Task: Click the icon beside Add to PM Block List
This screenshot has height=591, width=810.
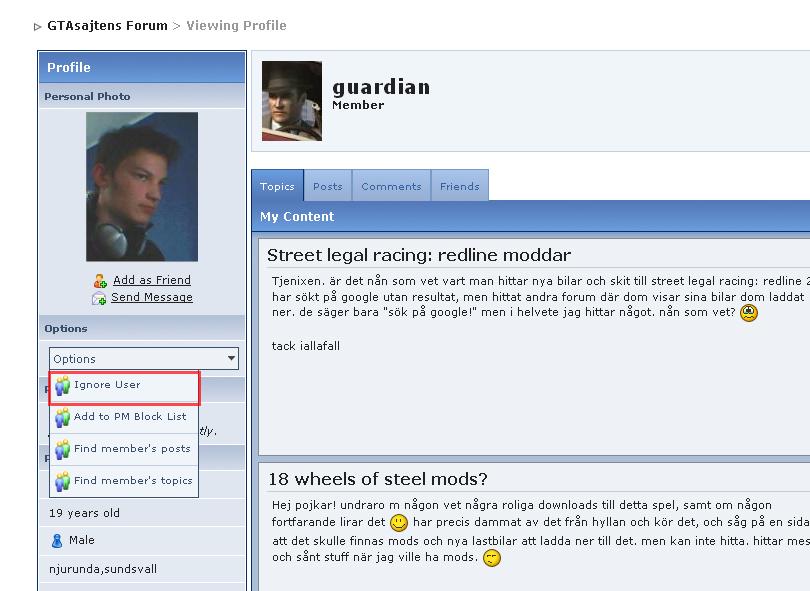Action: (63, 417)
